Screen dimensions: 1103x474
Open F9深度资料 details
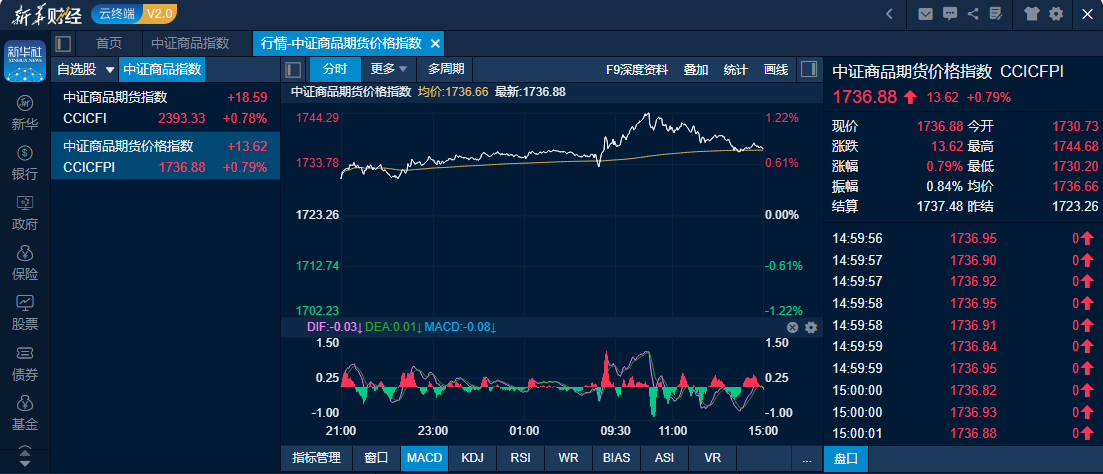pyautogui.click(x=637, y=69)
